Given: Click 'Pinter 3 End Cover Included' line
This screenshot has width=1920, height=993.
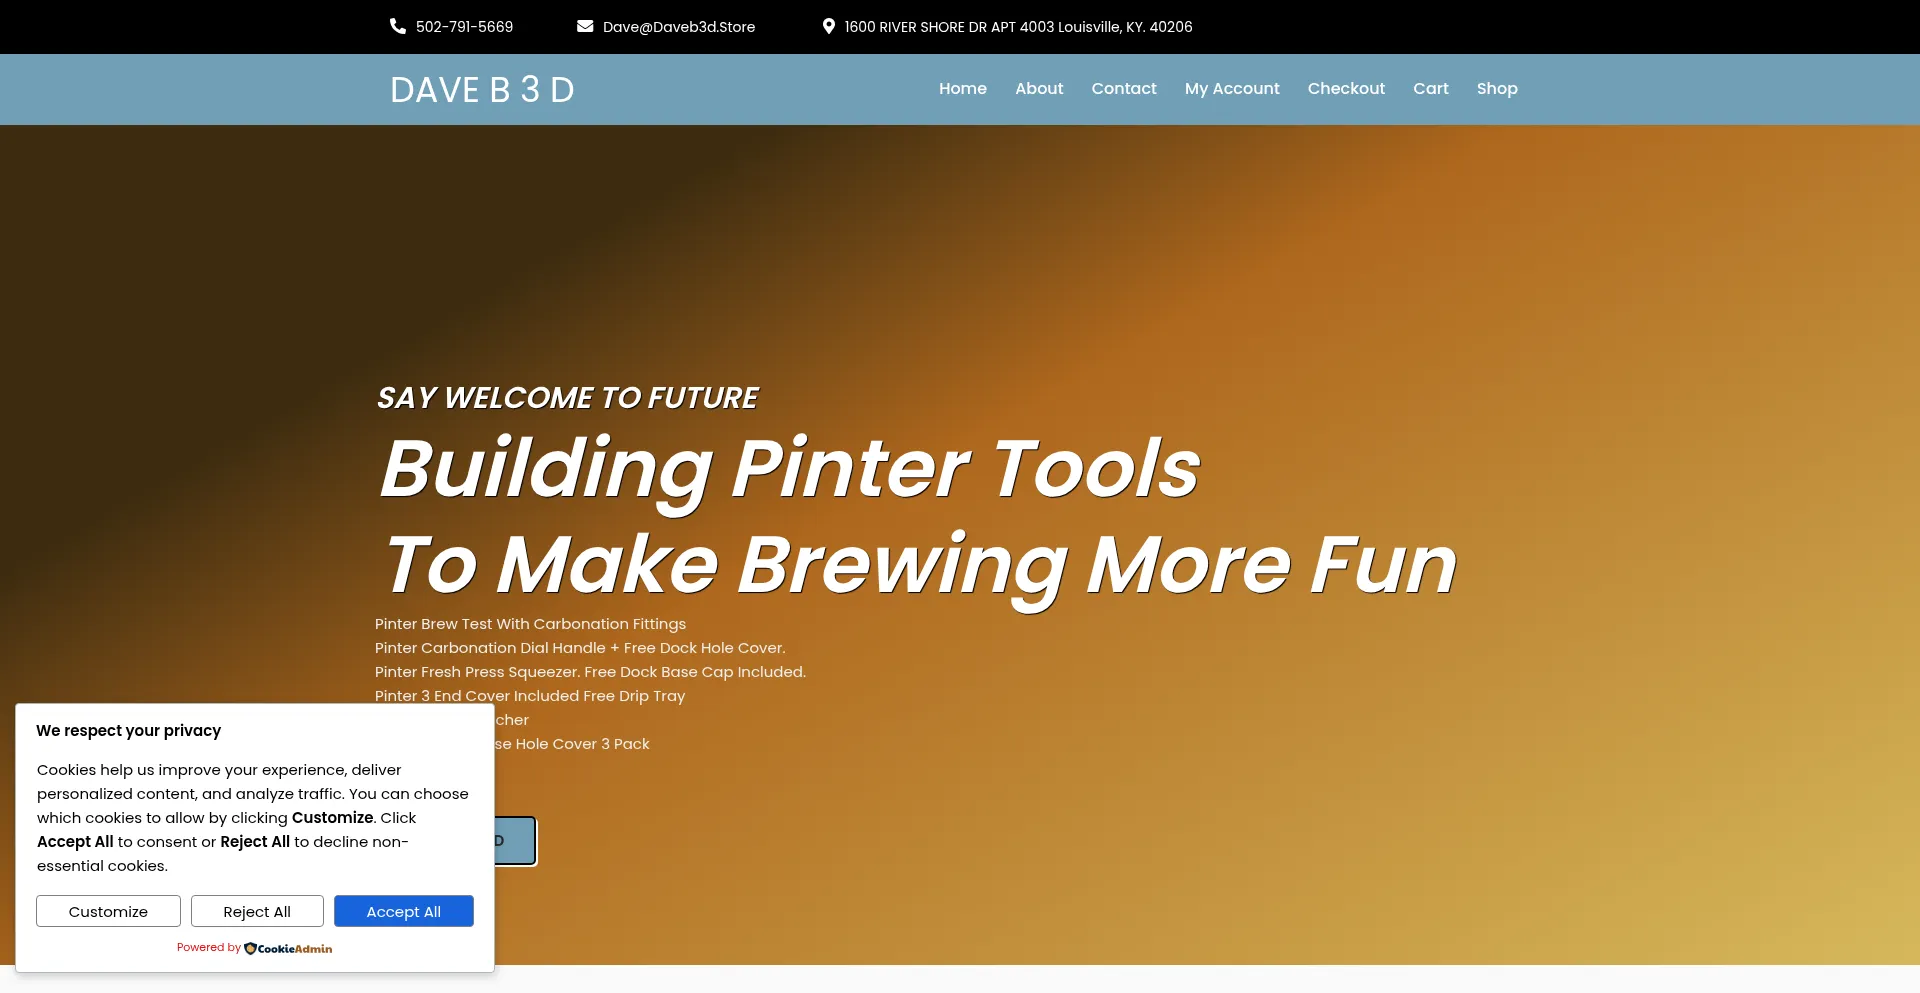Looking at the screenshot, I should (x=530, y=696).
